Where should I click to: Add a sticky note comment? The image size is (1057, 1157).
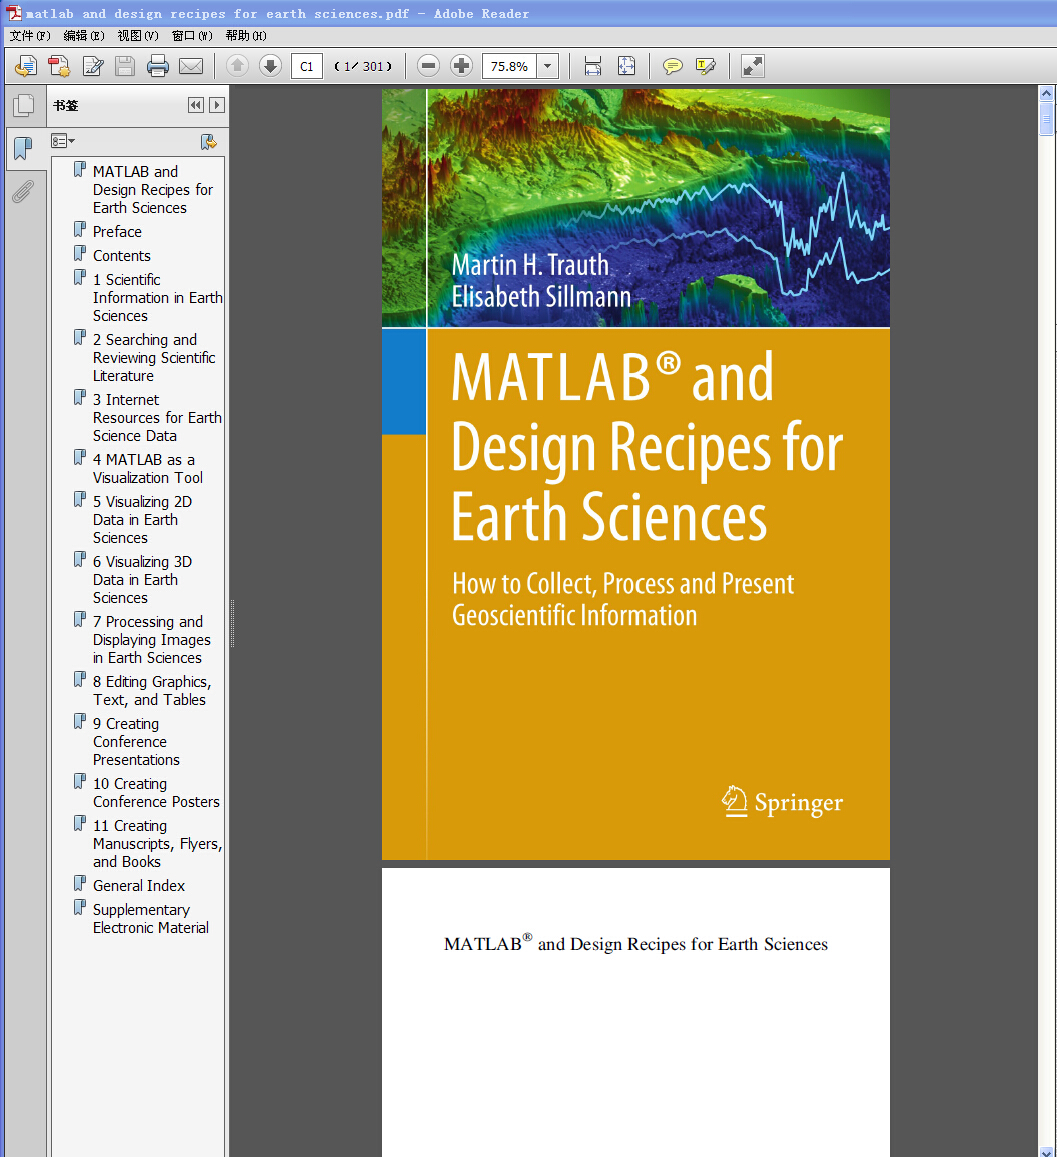pyautogui.click(x=673, y=67)
